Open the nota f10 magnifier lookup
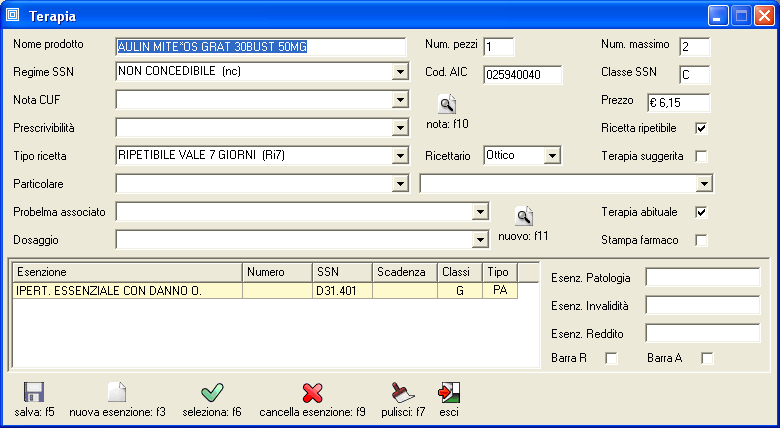 point(447,103)
